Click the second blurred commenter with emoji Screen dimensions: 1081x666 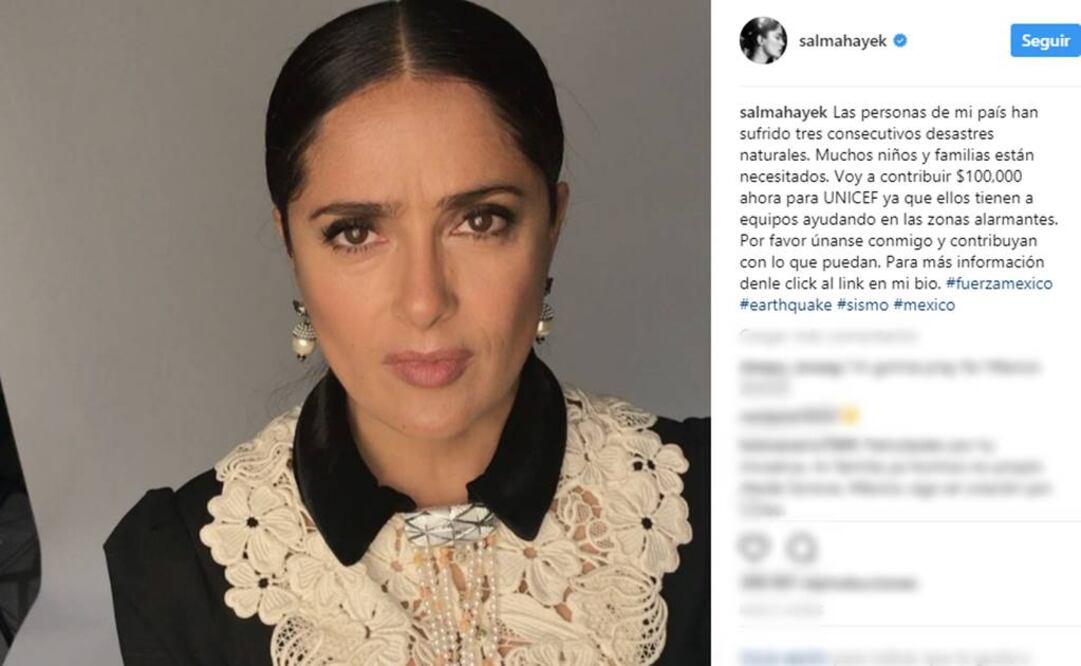tap(787, 416)
